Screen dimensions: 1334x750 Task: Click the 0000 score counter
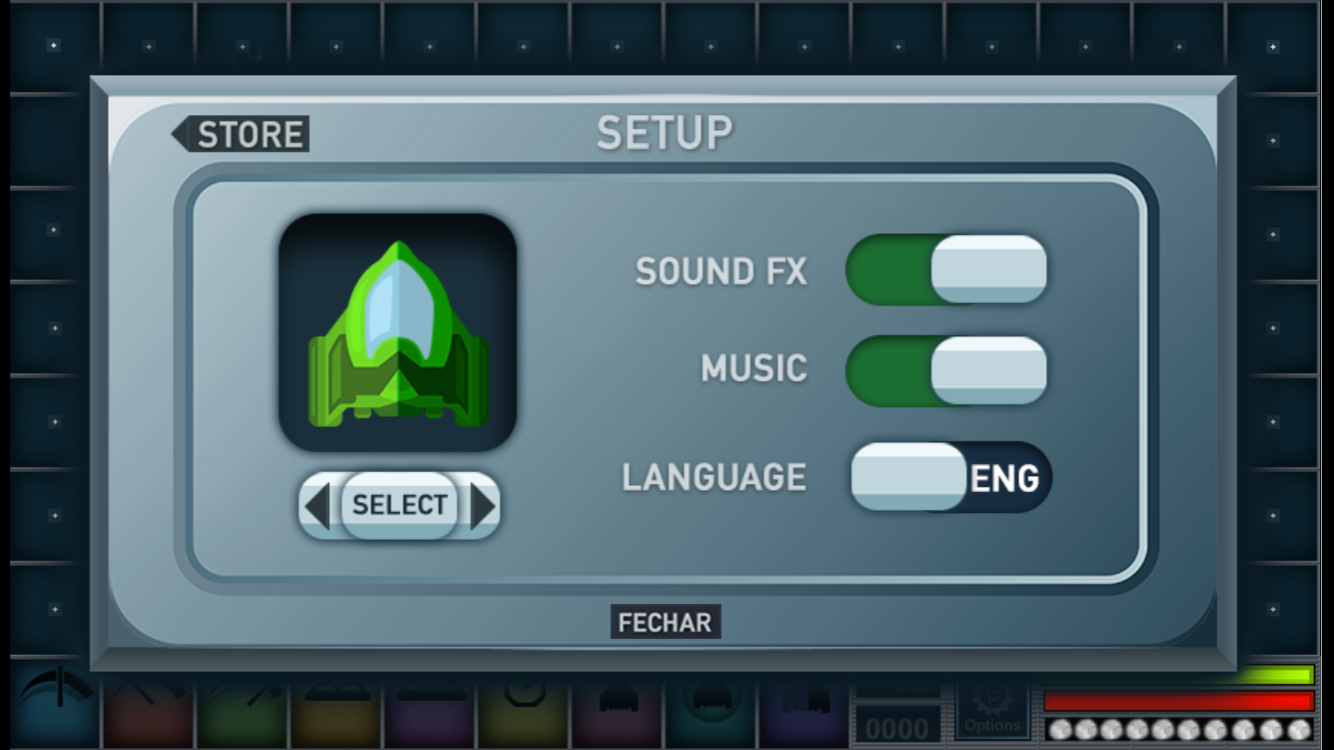[x=896, y=728]
